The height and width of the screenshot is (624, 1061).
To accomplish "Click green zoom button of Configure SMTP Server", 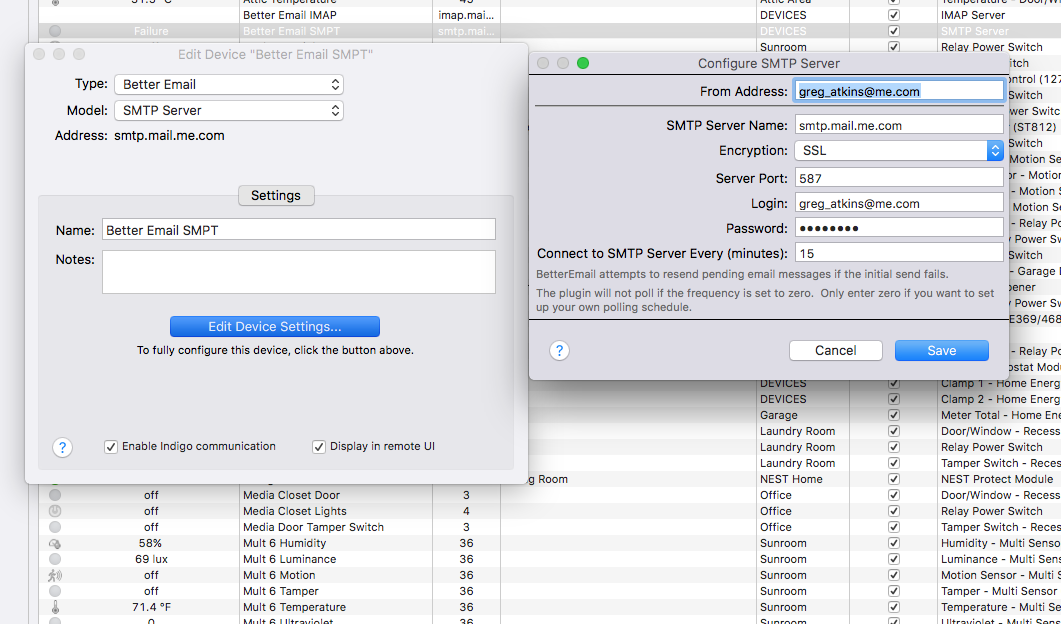I will [x=583, y=63].
